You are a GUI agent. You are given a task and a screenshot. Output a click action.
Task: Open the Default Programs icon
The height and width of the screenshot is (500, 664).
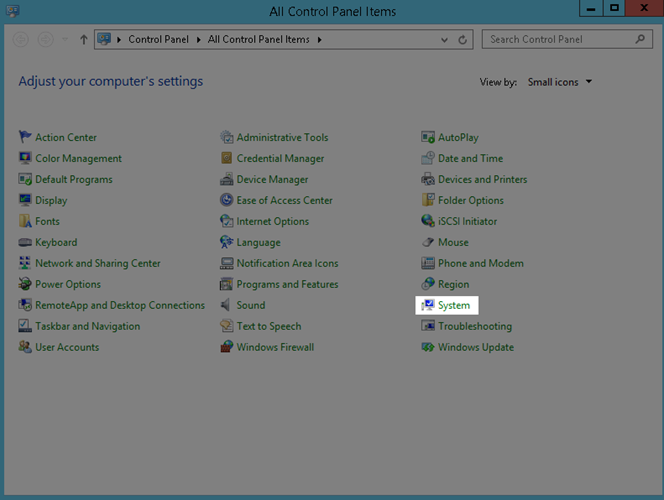(25, 179)
